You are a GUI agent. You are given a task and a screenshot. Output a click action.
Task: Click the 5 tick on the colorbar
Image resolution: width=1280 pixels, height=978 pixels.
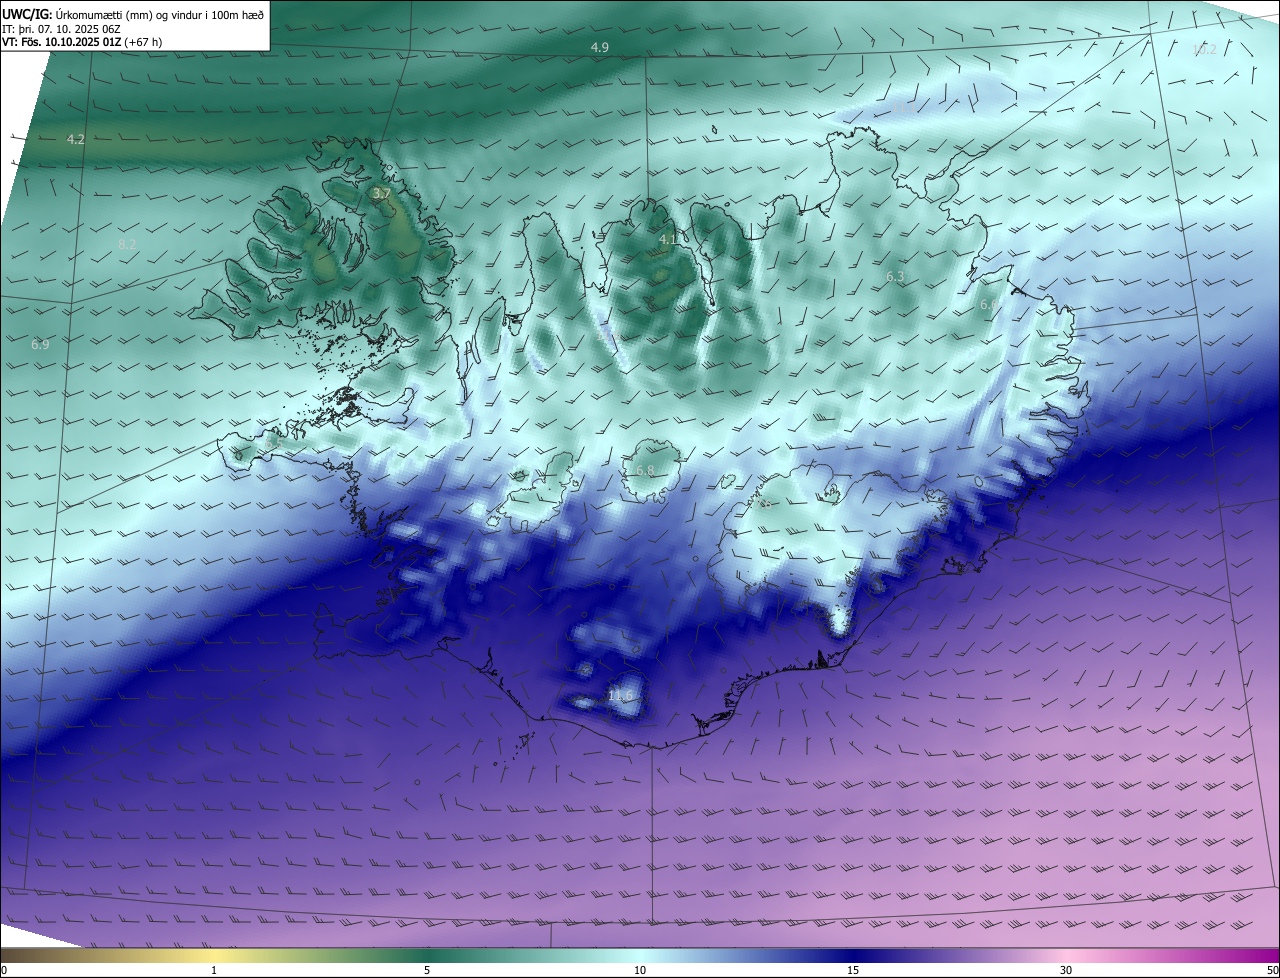pyautogui.click(x=427, y=970)
